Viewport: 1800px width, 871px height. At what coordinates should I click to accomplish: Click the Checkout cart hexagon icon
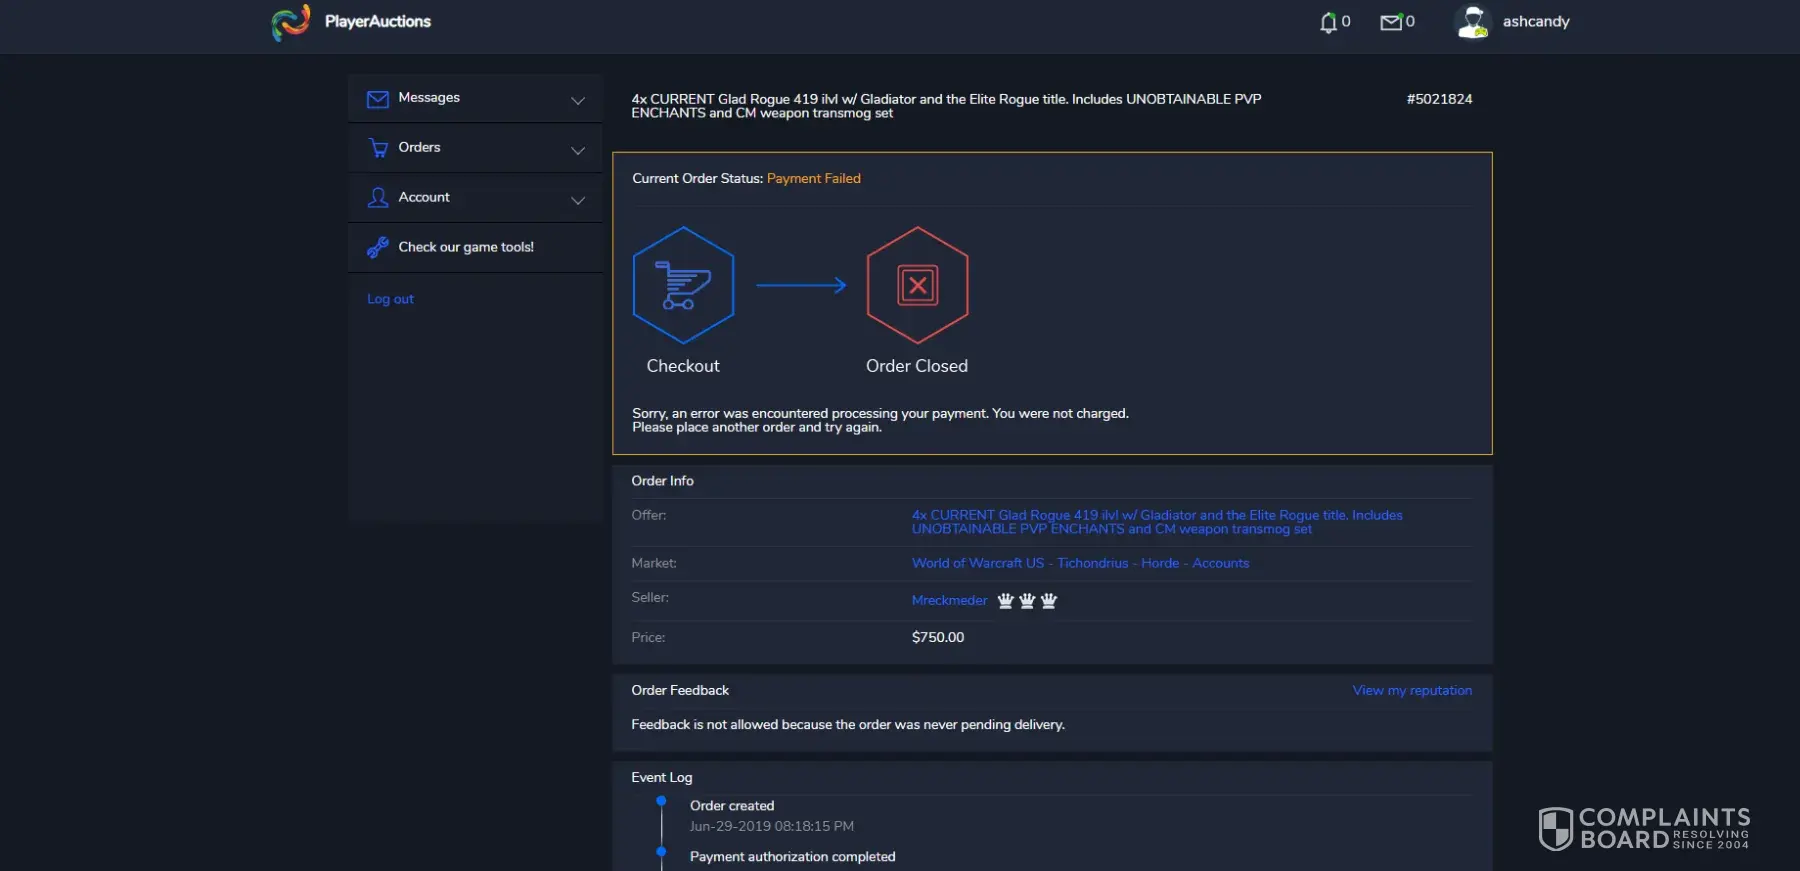683,286
